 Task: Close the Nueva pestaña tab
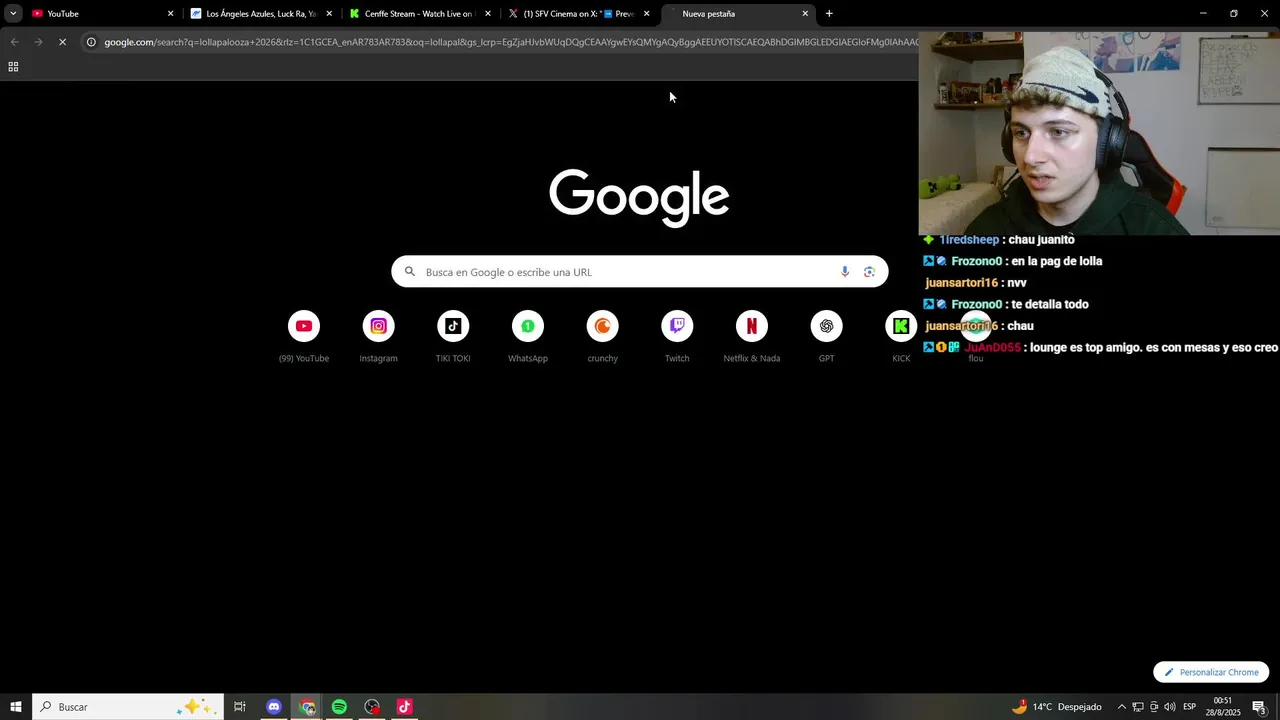(x=805, y=14)
